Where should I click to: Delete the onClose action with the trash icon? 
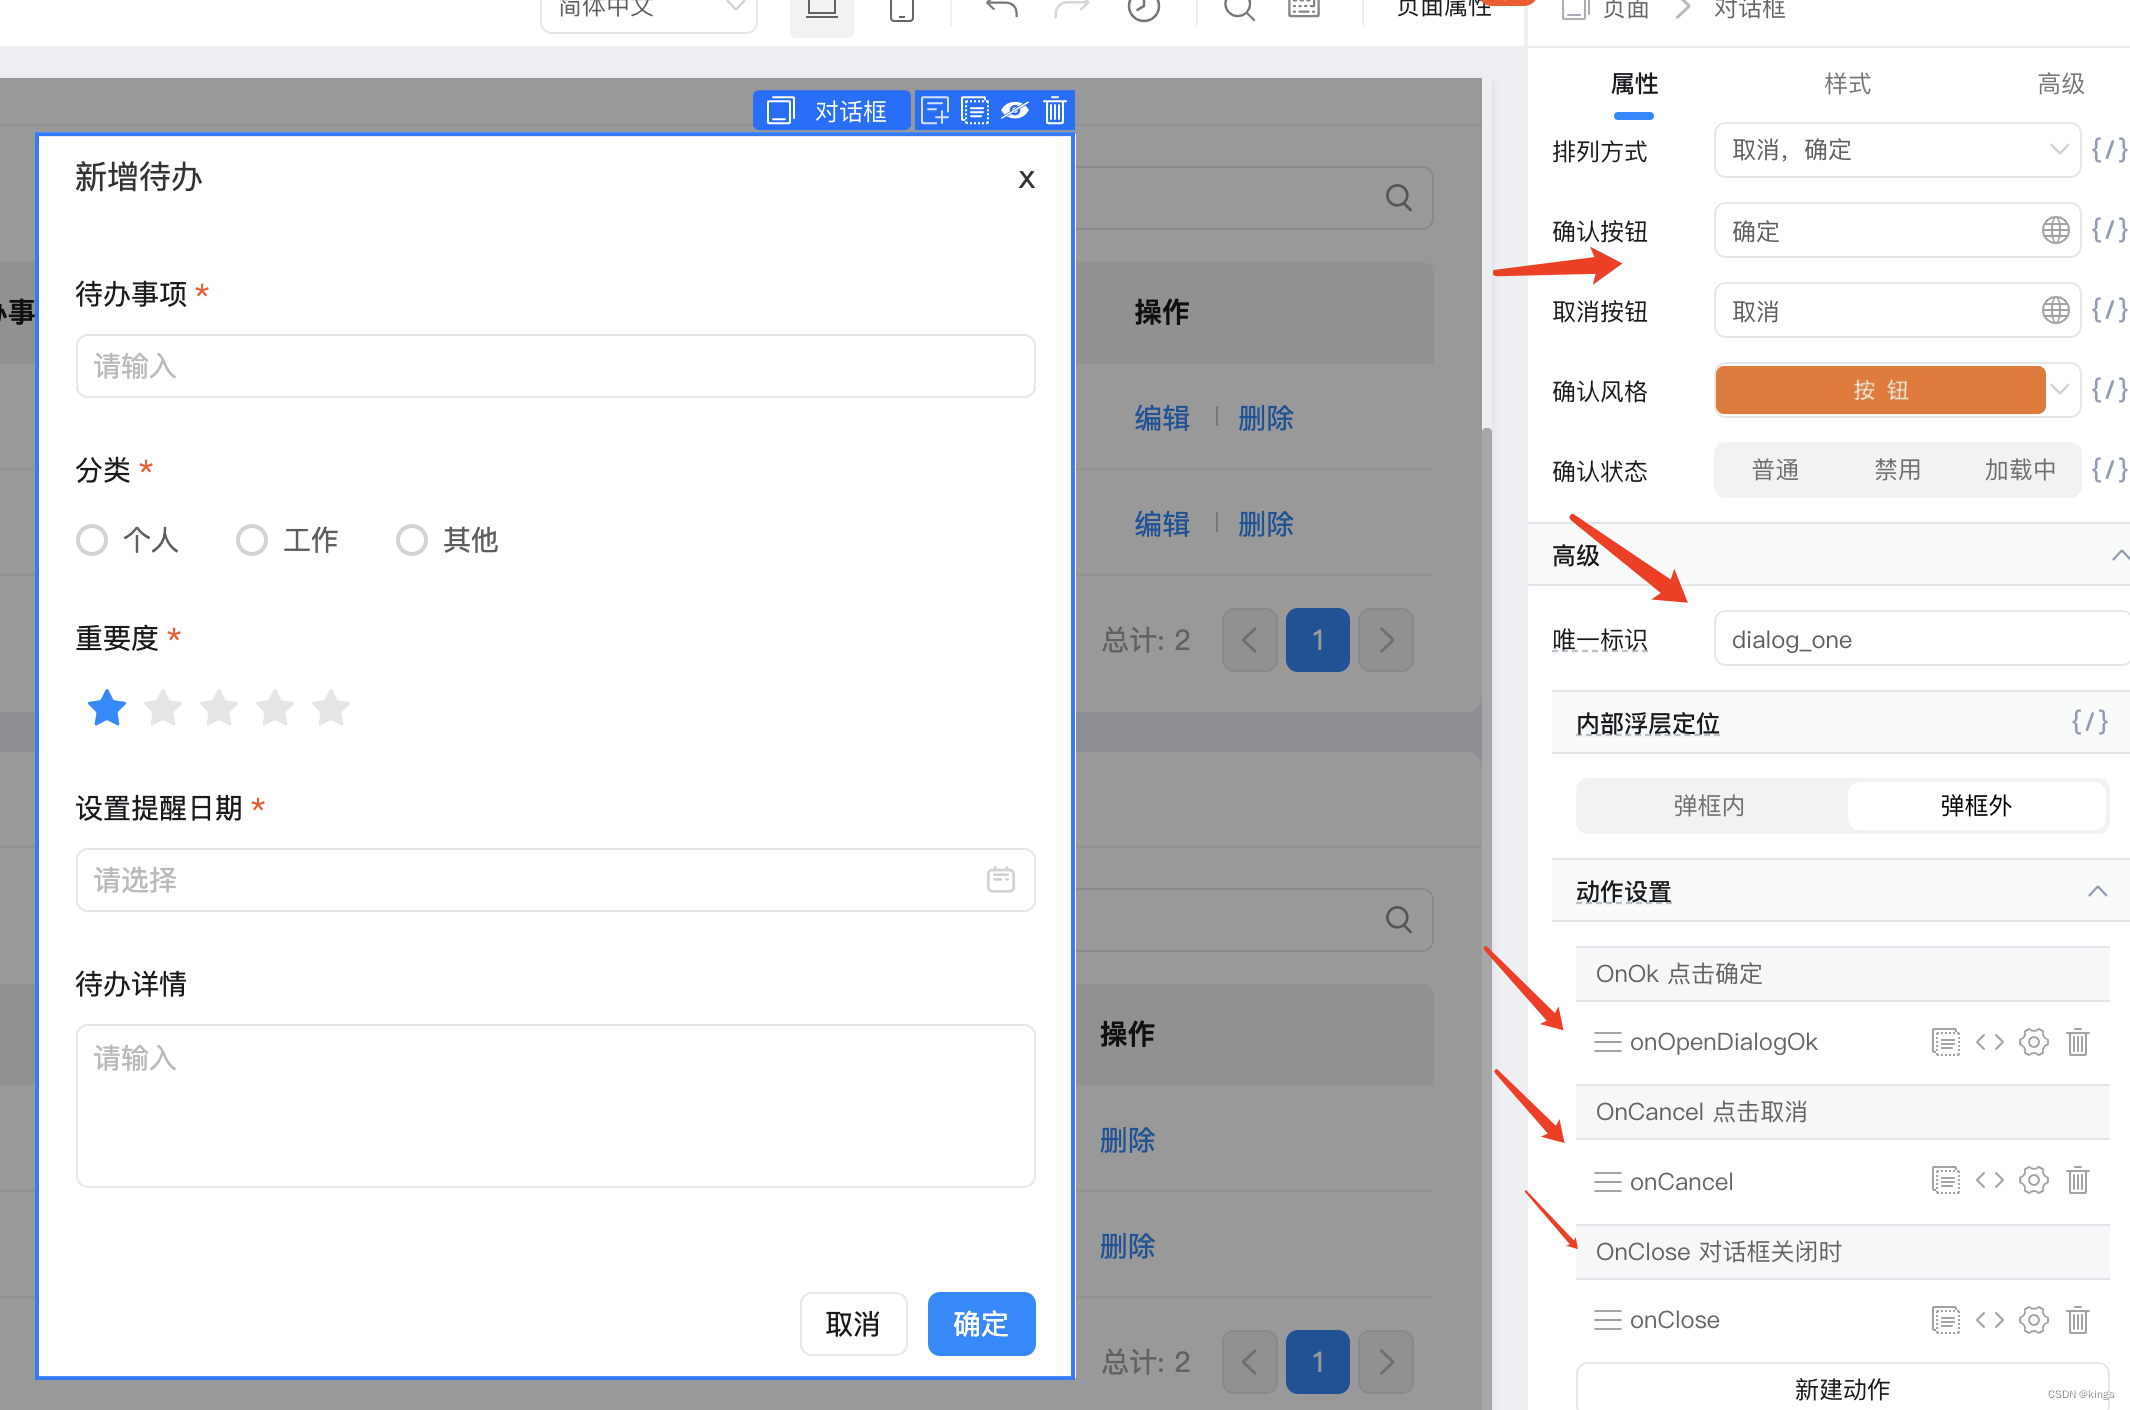[2077, 1320]
